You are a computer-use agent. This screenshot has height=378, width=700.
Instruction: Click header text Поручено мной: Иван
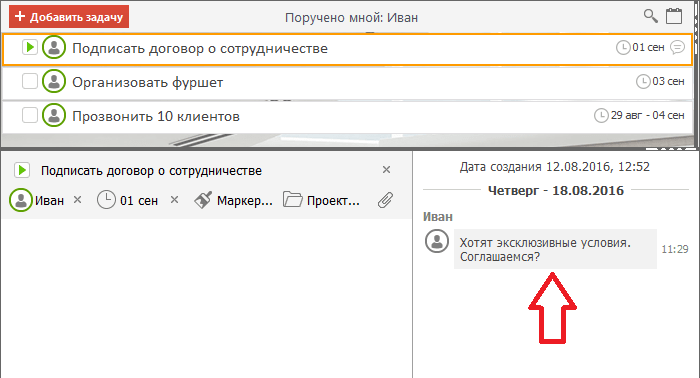pos(352,17)
